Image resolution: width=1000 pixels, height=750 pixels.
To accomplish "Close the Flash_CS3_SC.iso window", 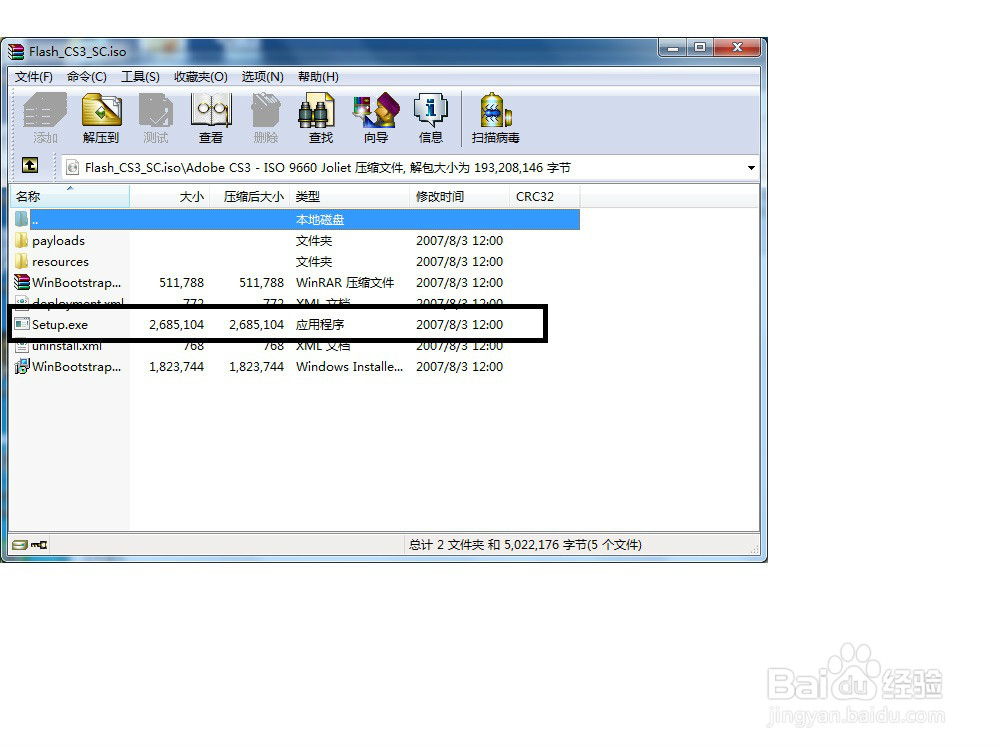I will coord(737,48).
